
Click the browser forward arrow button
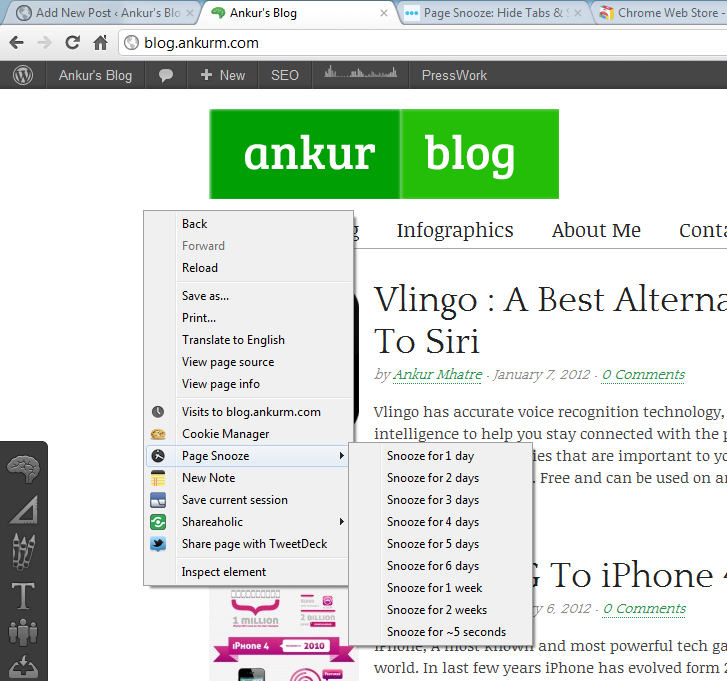click(45, 43)
